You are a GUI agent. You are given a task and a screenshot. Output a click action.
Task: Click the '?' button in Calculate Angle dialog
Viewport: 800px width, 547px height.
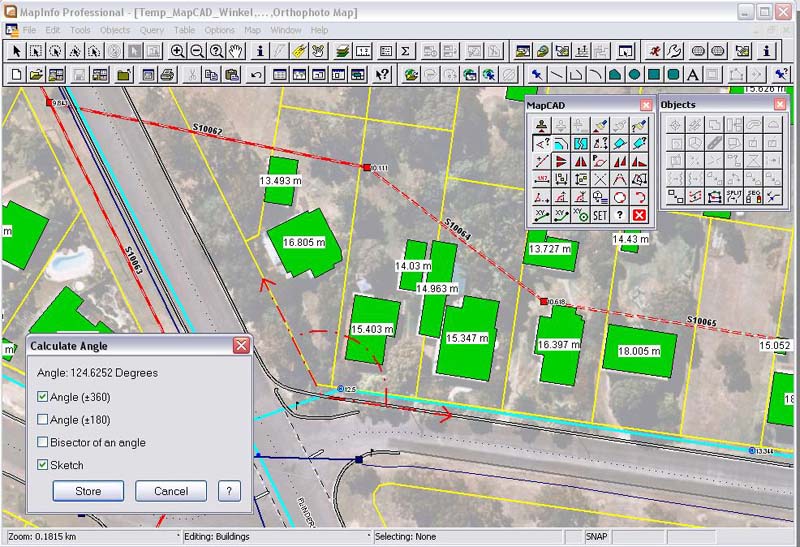(x=229, y=491)
